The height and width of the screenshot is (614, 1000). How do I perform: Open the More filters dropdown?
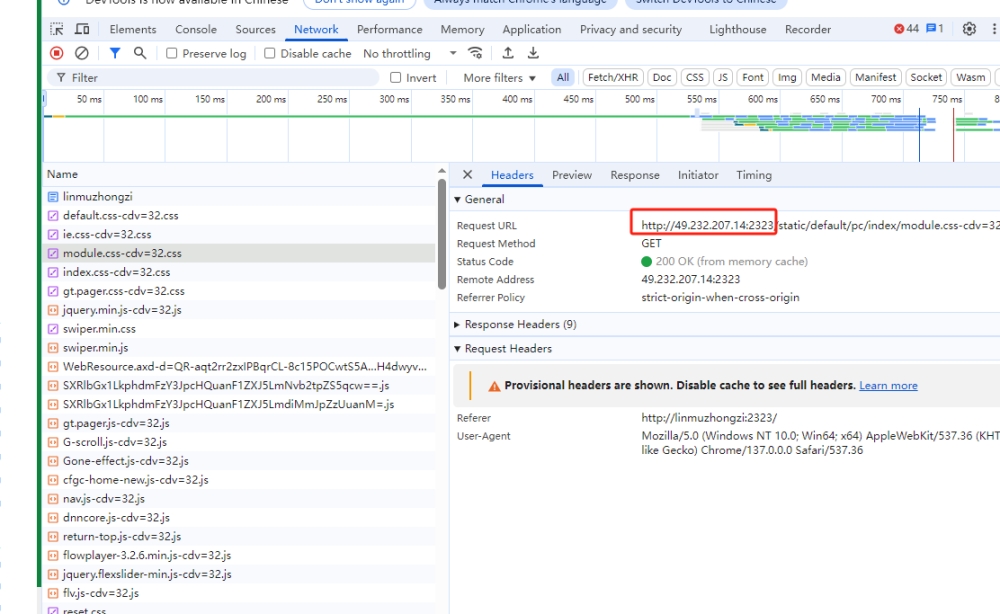(499, 78)
